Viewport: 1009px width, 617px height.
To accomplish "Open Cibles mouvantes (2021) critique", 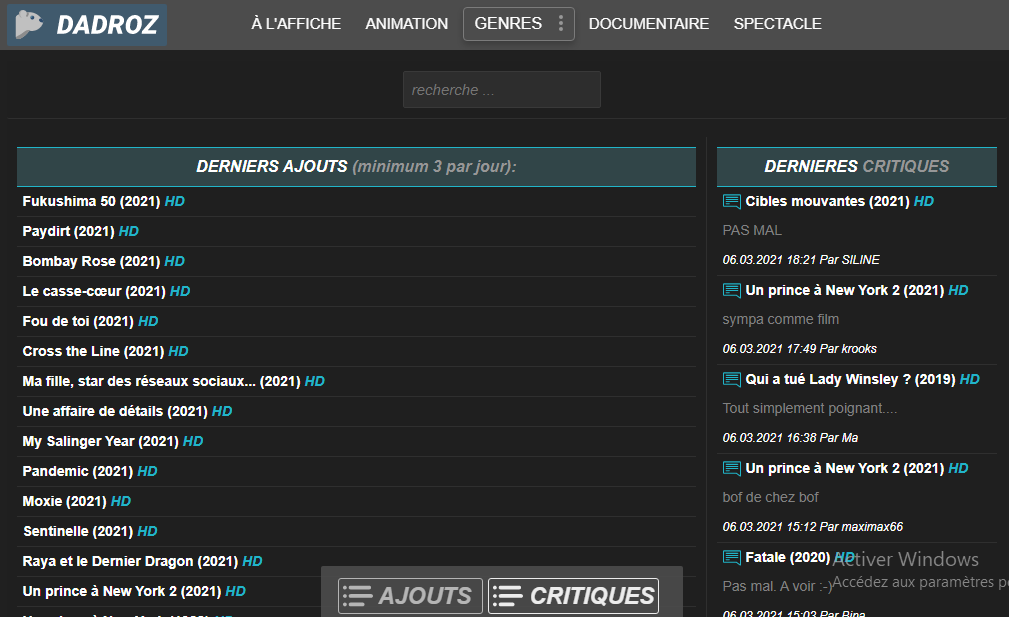I will [x=828, y=201].
